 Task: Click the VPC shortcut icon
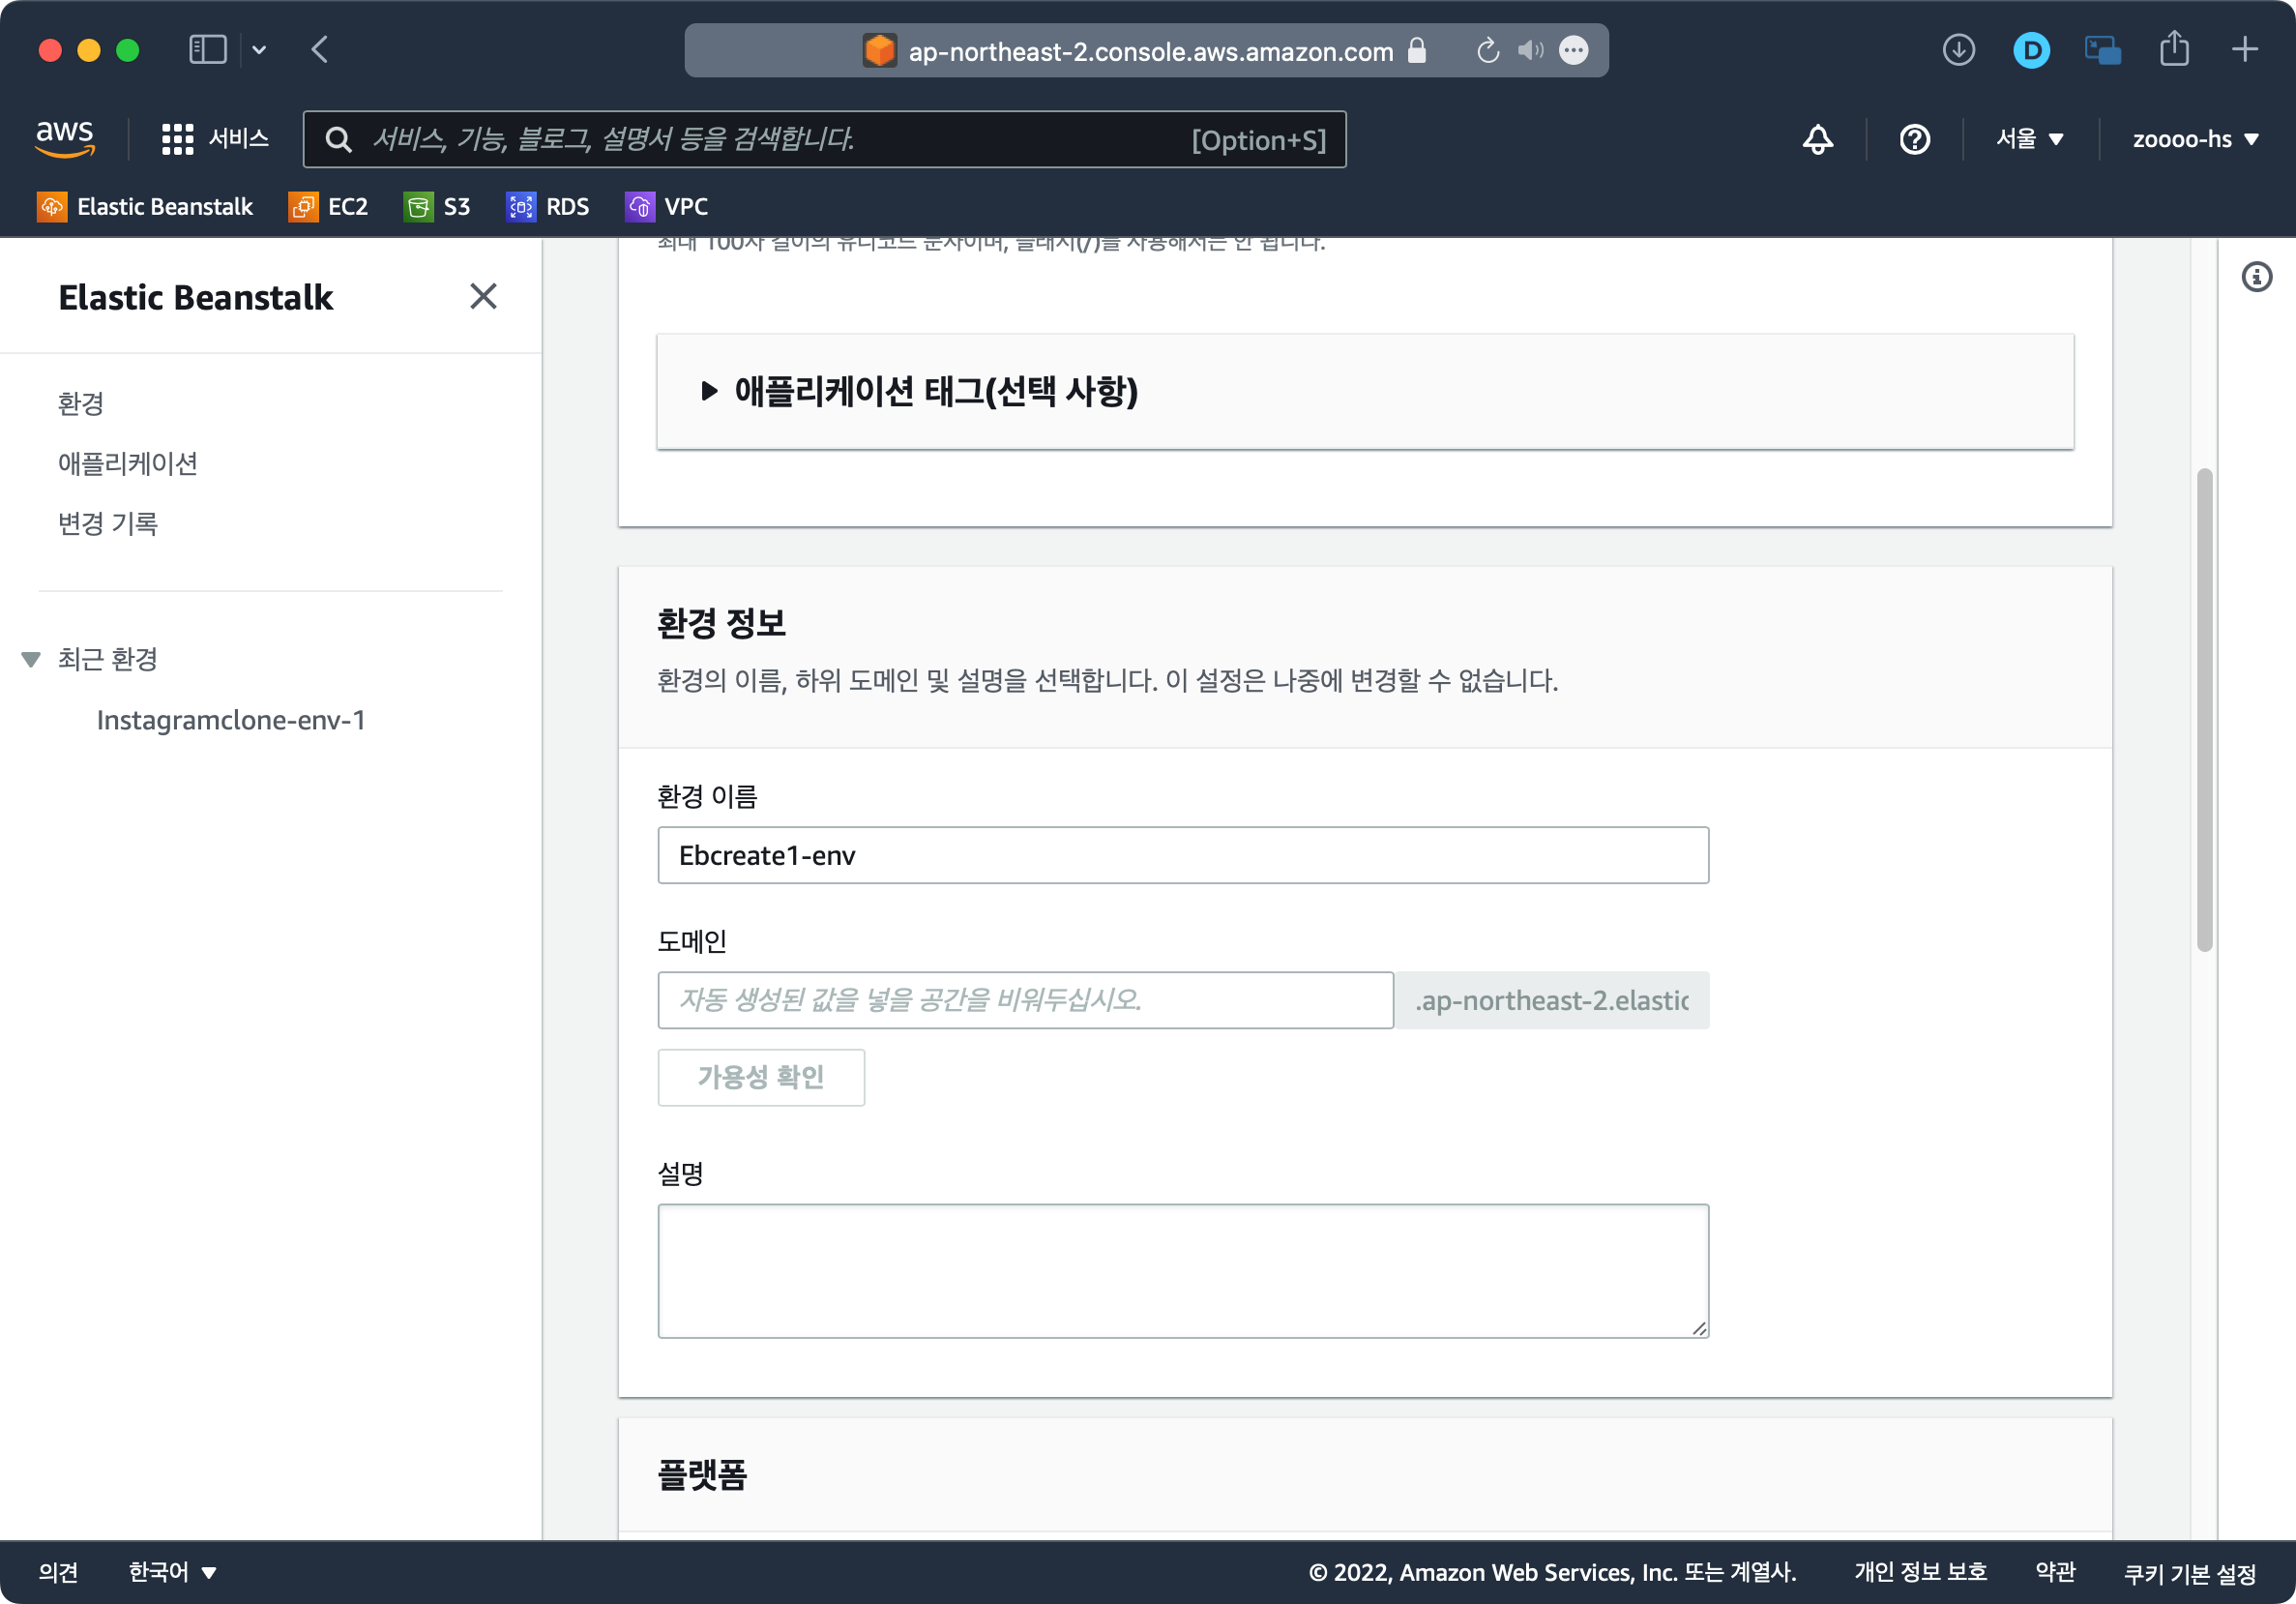[x=640, y=206]
